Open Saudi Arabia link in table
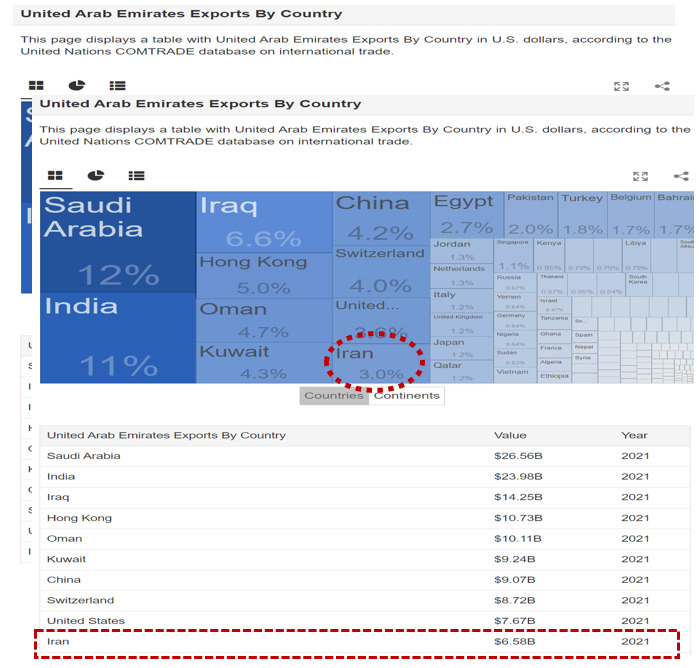The image size is (699, 668). (x=84, y=456)
